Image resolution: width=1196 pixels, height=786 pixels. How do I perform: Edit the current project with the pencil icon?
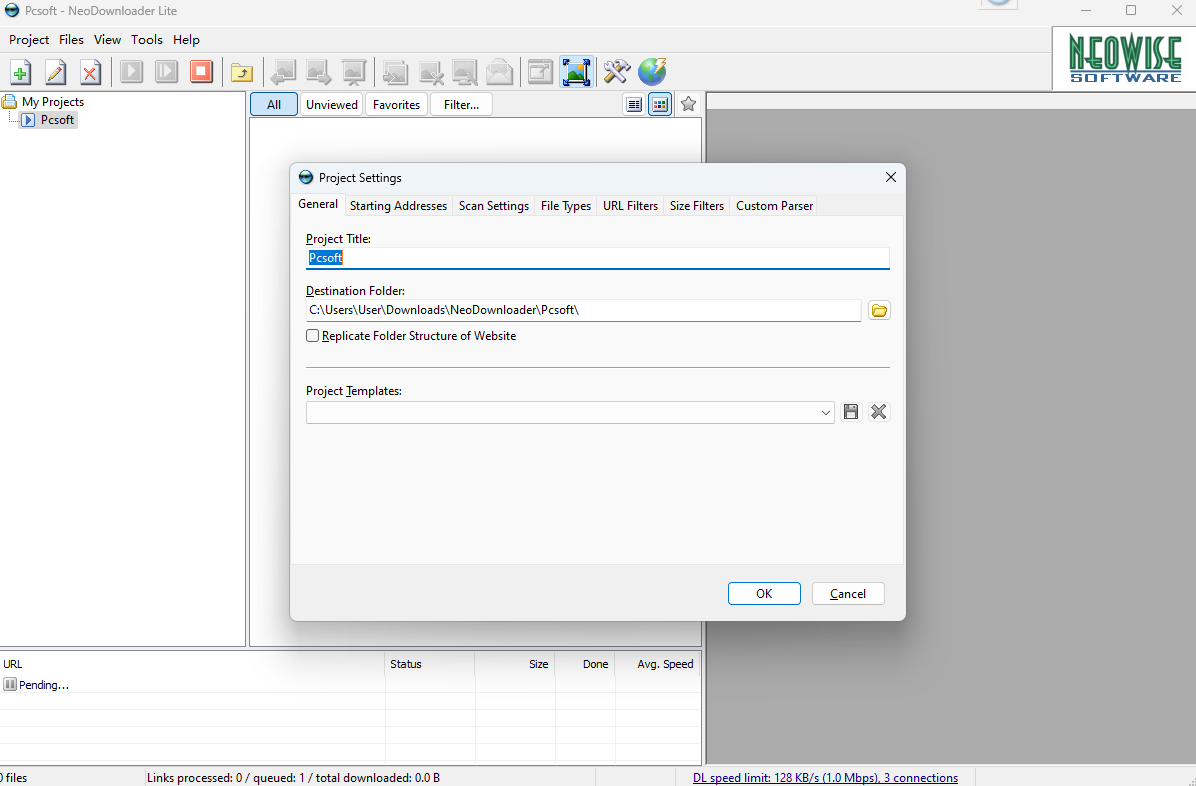[x=55, y=72]
